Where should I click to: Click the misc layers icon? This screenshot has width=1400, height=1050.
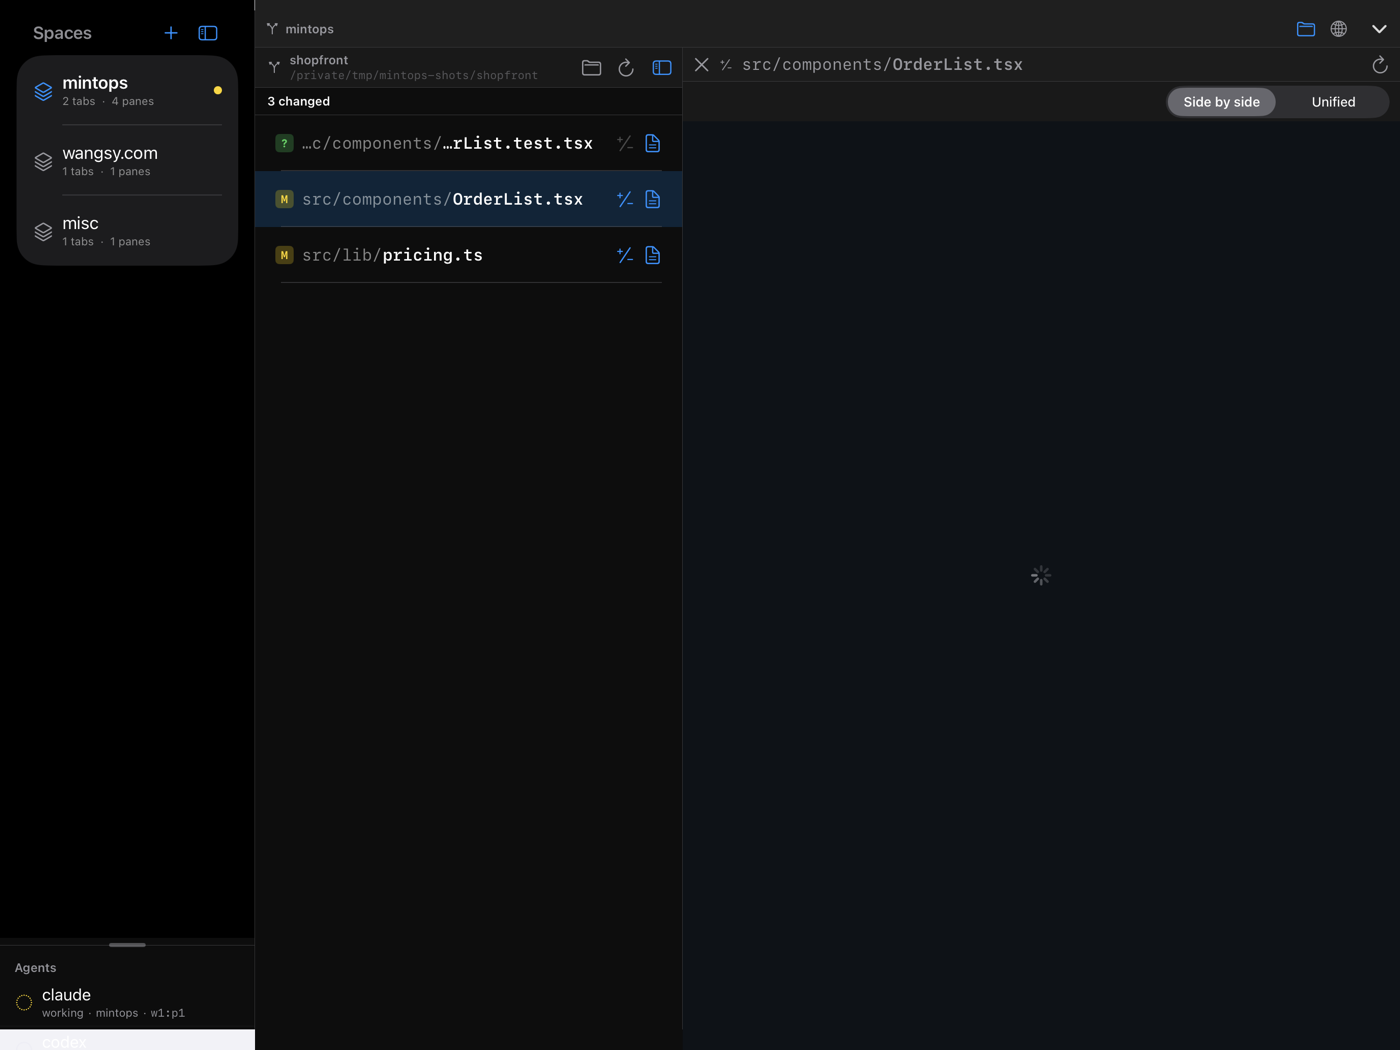43,231
